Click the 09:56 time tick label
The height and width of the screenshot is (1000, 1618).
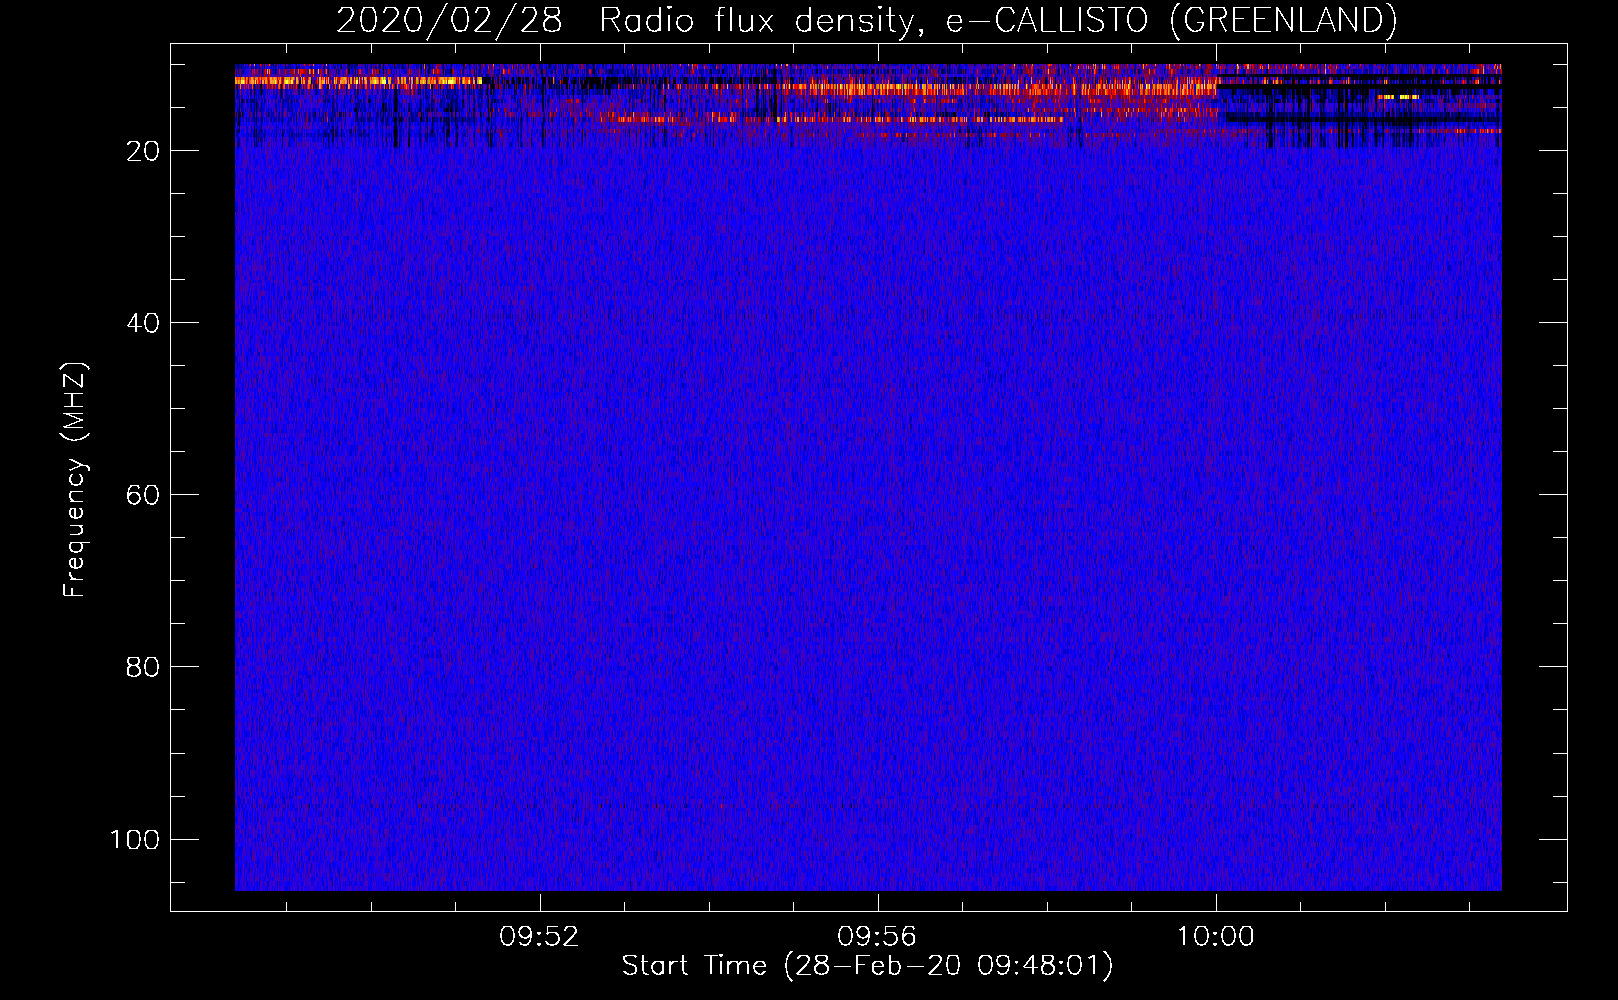[877, 937]
